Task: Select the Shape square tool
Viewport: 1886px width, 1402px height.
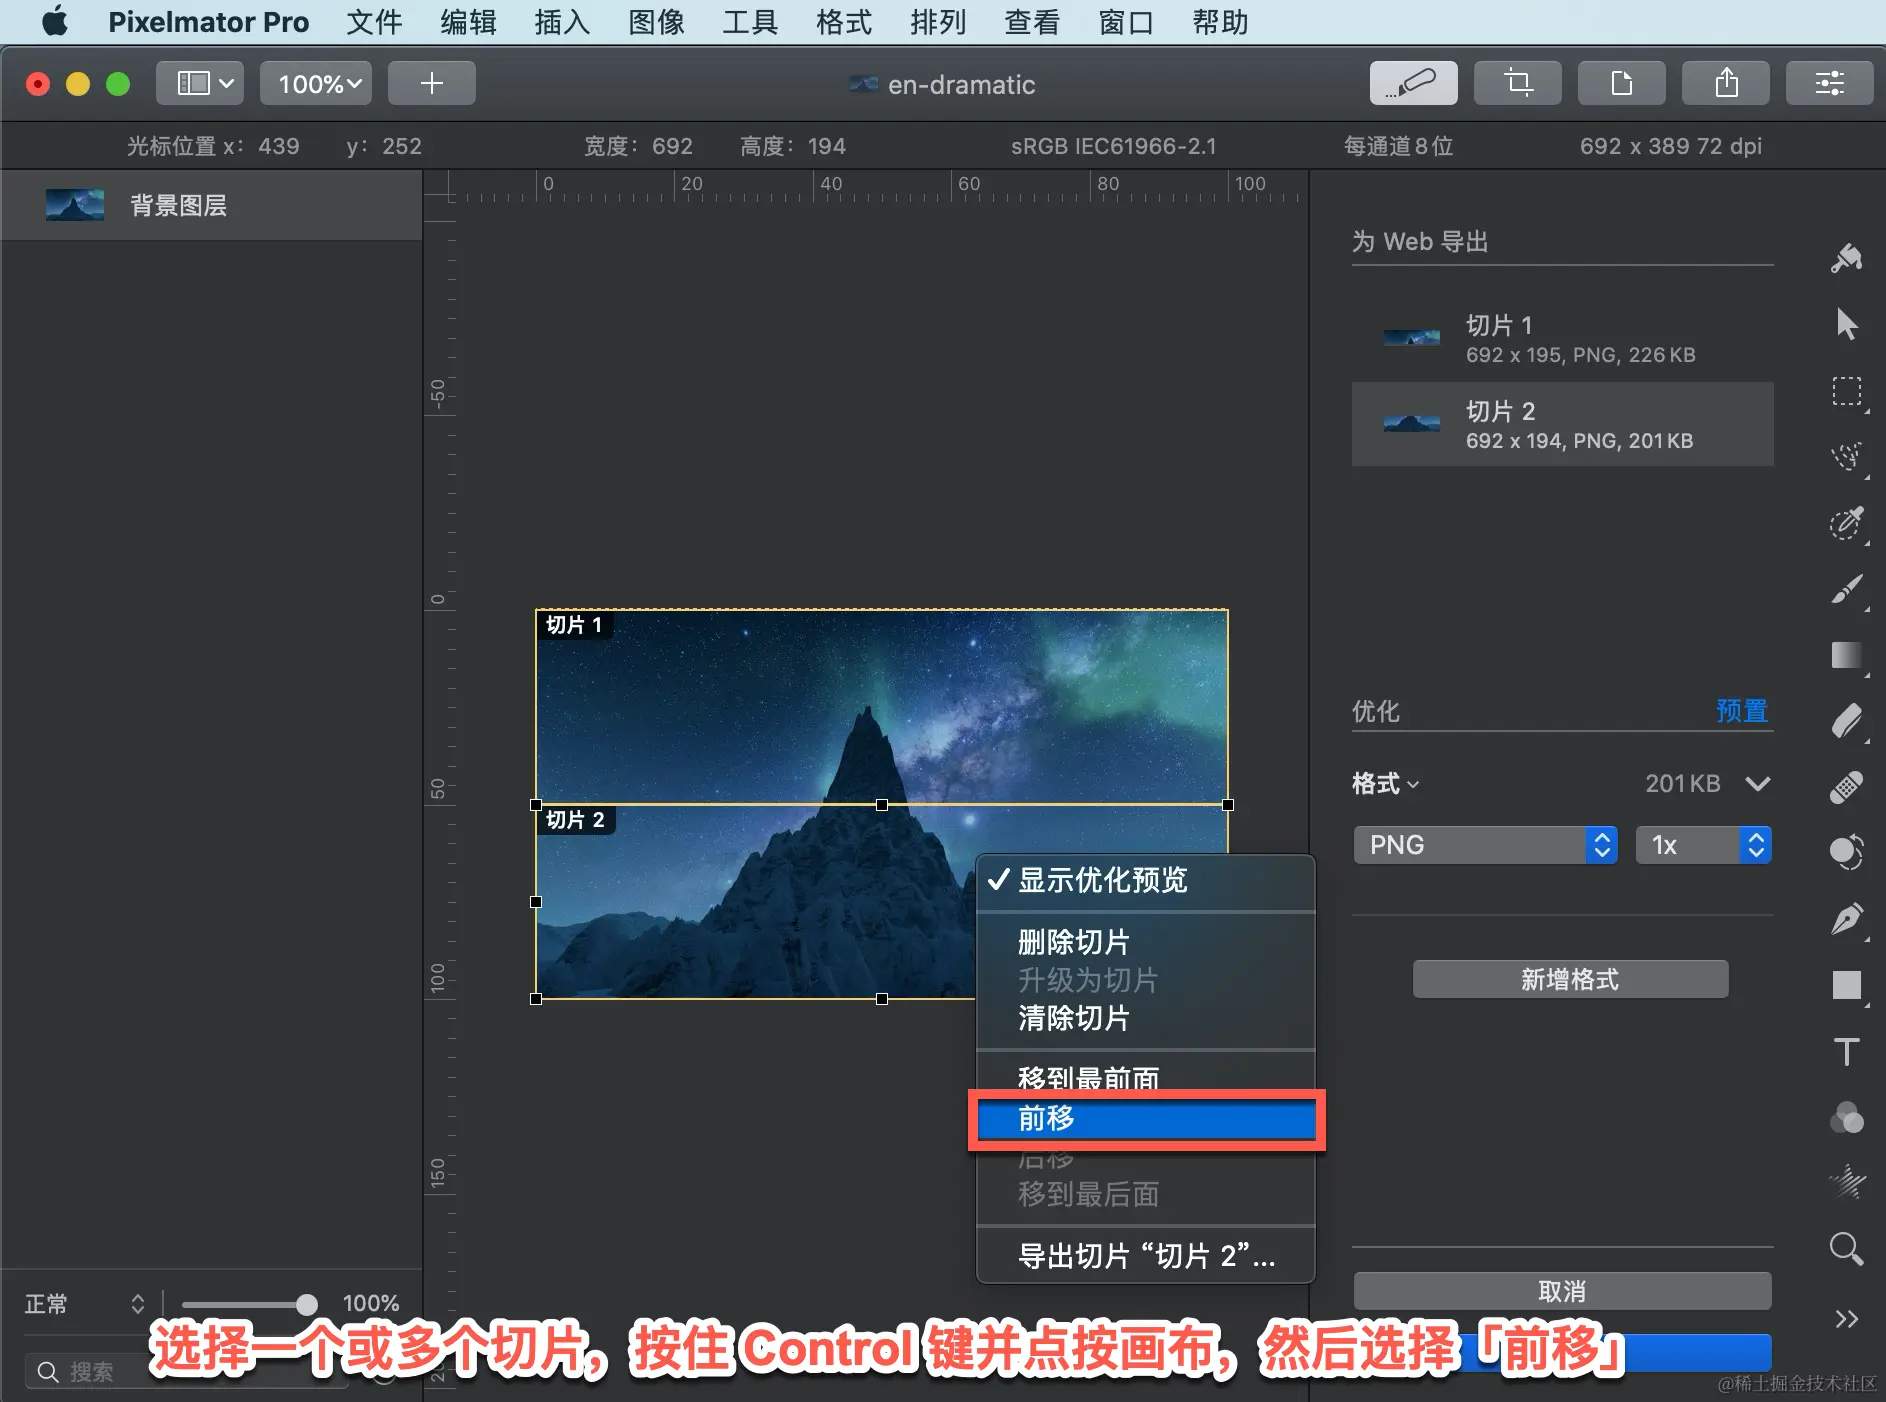Action: [x=1846, y=985]
